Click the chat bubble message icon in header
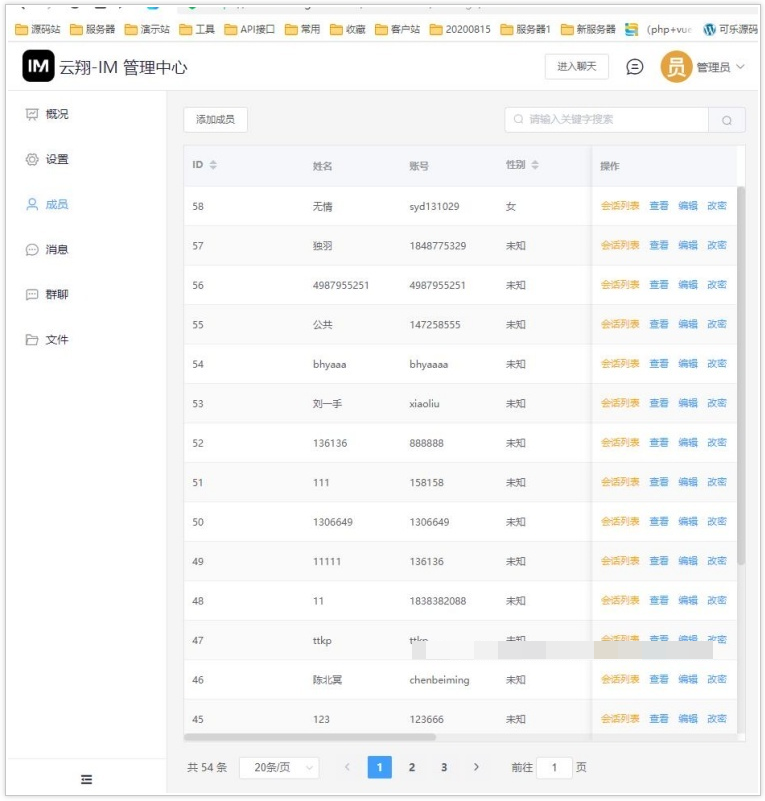 (x=634, y=67)
